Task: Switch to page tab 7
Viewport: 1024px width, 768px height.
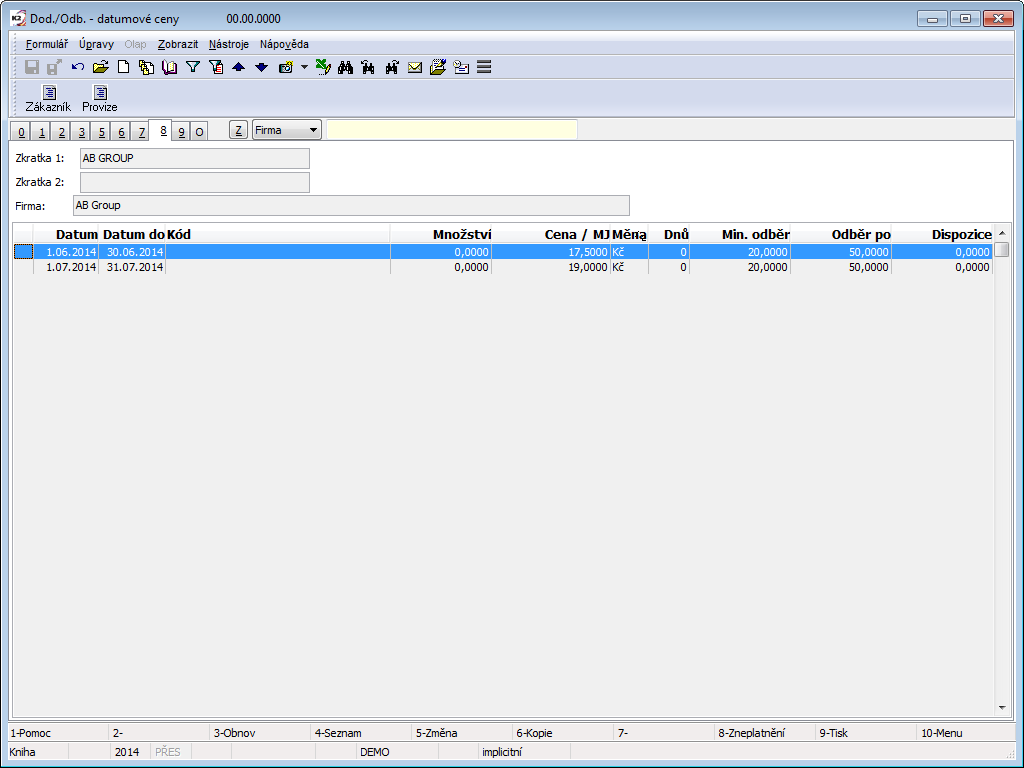Action: (141, 132)
